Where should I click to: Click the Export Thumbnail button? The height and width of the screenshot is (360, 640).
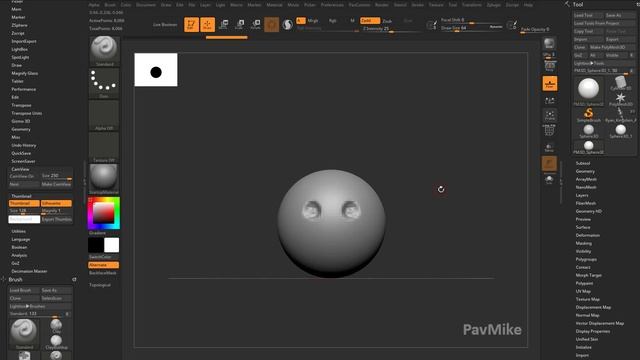(x=56, y=219)
